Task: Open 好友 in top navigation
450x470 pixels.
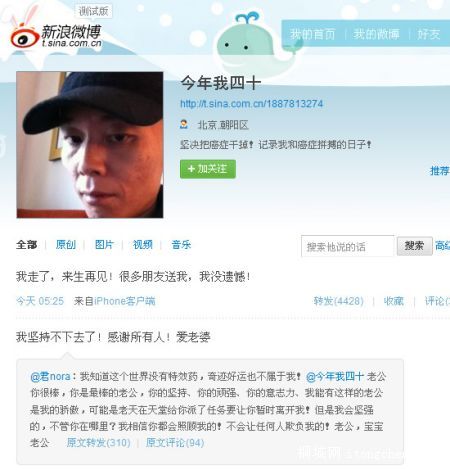Action: (428, 34)
